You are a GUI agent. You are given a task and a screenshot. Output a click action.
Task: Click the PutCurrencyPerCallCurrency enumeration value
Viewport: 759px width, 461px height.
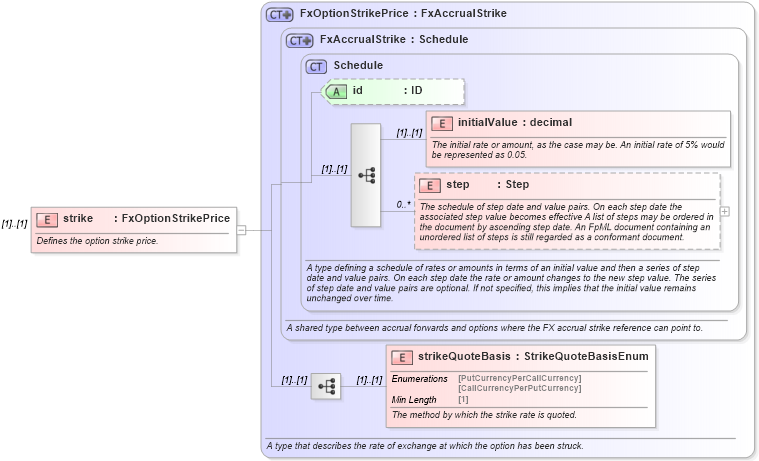tap(519, 378)
